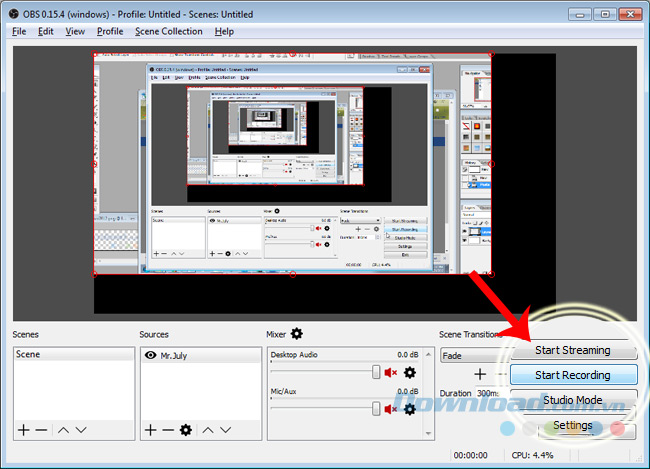Open the Help menu
Viewport: 650px width, 469px height.
tap(224, 32)
